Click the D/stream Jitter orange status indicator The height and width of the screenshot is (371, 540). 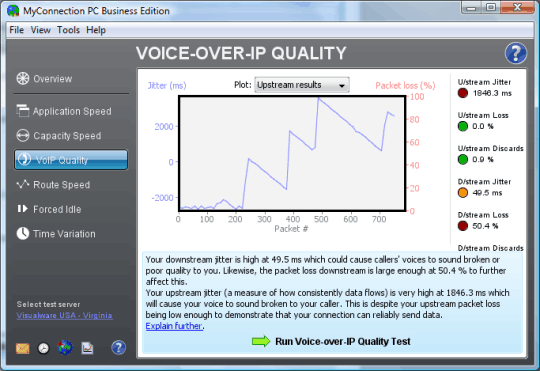[463, 193]
